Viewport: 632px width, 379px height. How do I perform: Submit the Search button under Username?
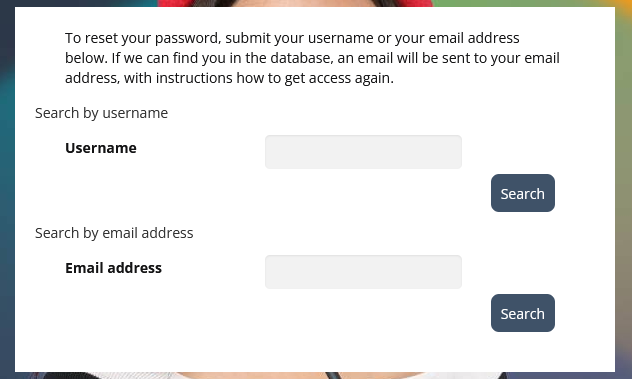point(523,193)
